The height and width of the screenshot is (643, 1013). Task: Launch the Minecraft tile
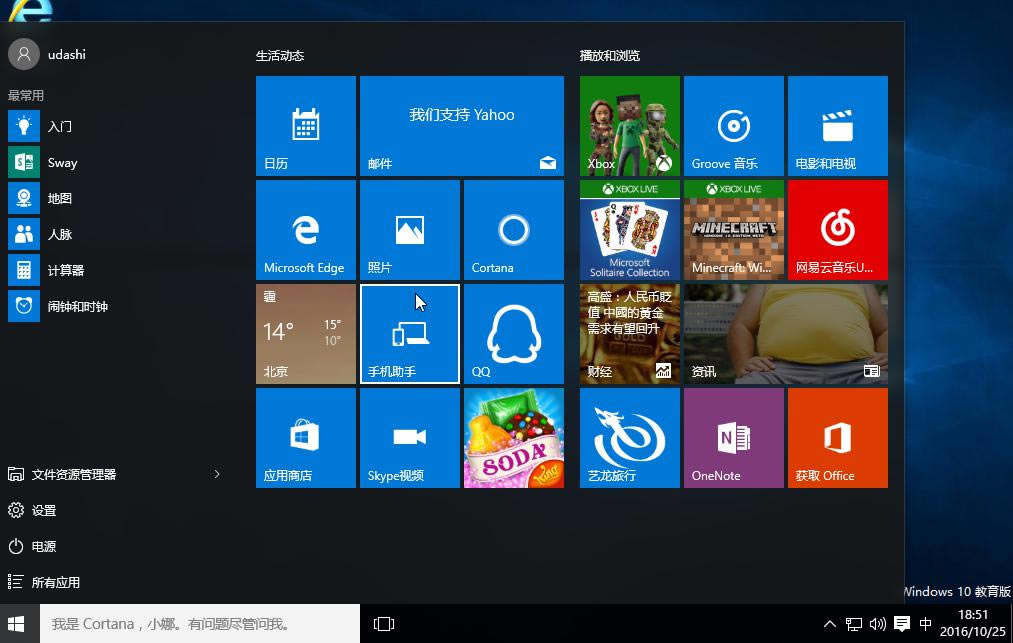pos(734,230)
